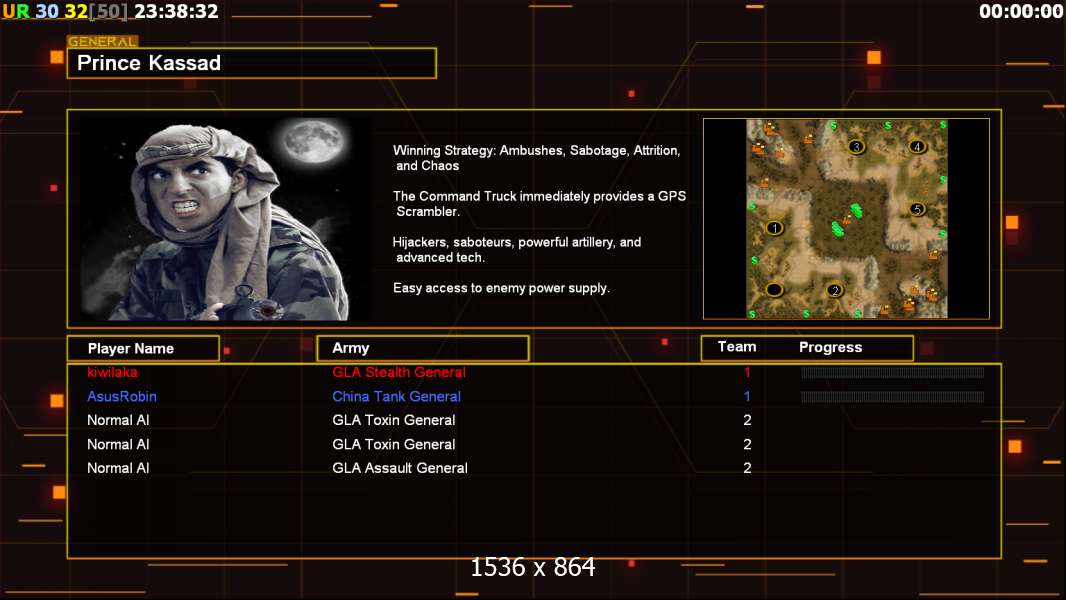Image resolution: width=1066 pixels, height=600 pixels.
Task: Click the Player Name column header
Action: (143, 348)
